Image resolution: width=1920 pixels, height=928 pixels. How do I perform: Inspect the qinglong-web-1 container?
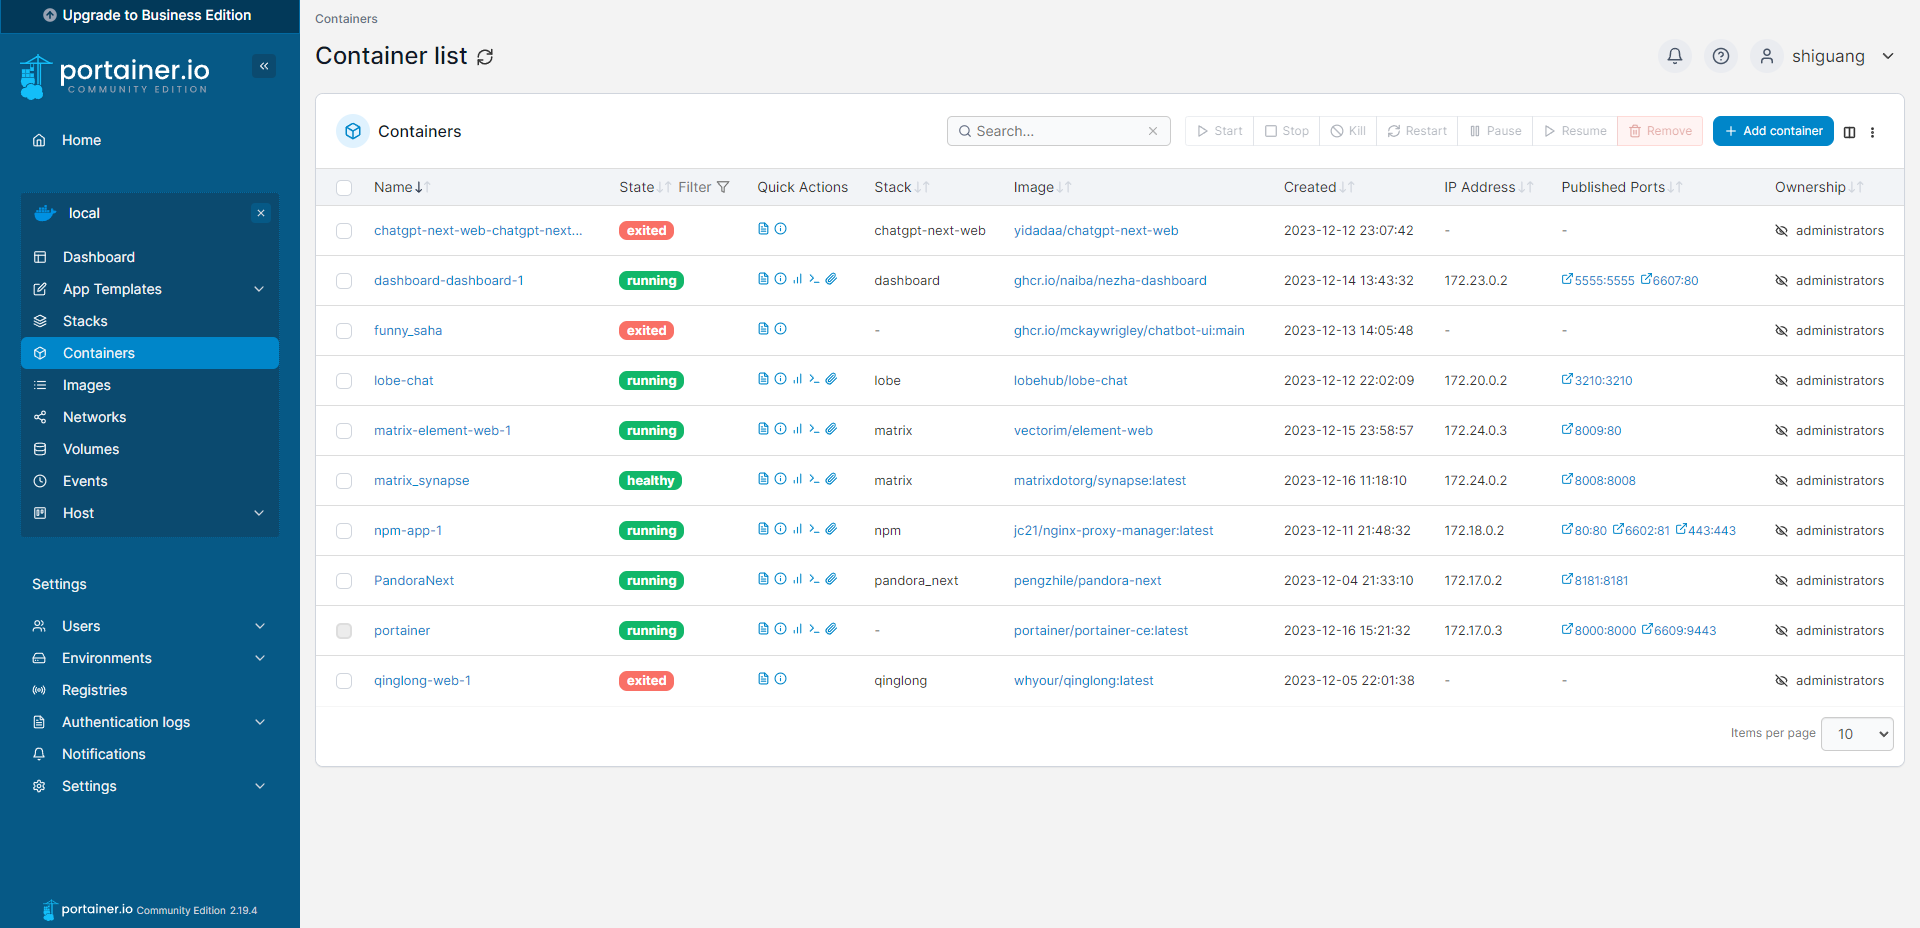pos(780,679)
